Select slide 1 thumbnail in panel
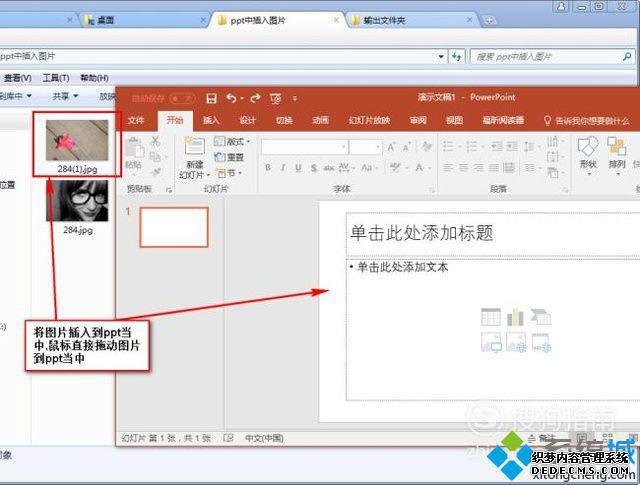 pos(174,227)
